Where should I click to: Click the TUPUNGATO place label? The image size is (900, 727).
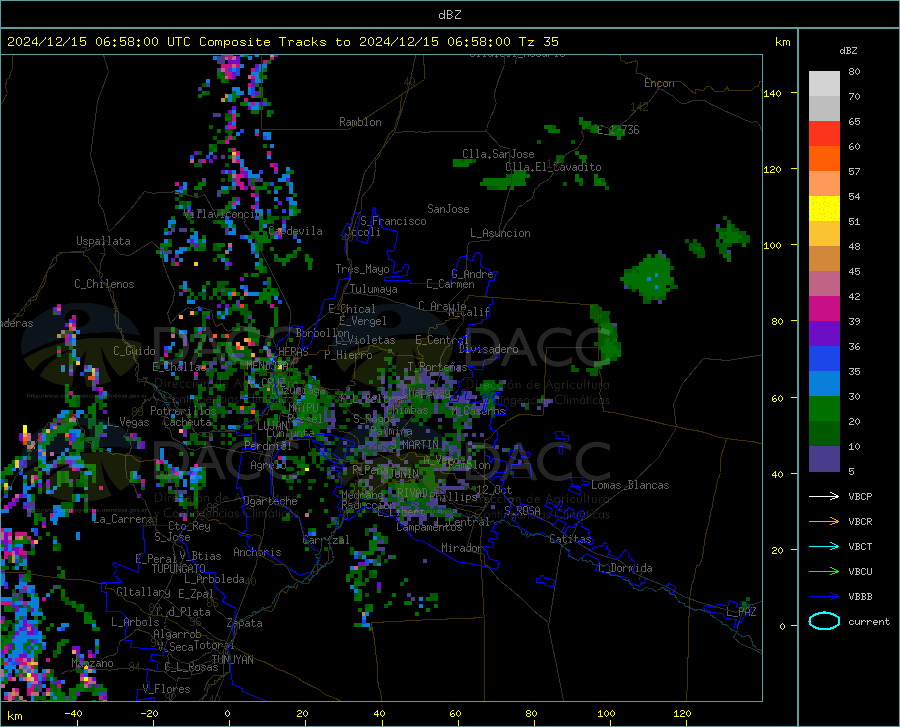(179, 569)
